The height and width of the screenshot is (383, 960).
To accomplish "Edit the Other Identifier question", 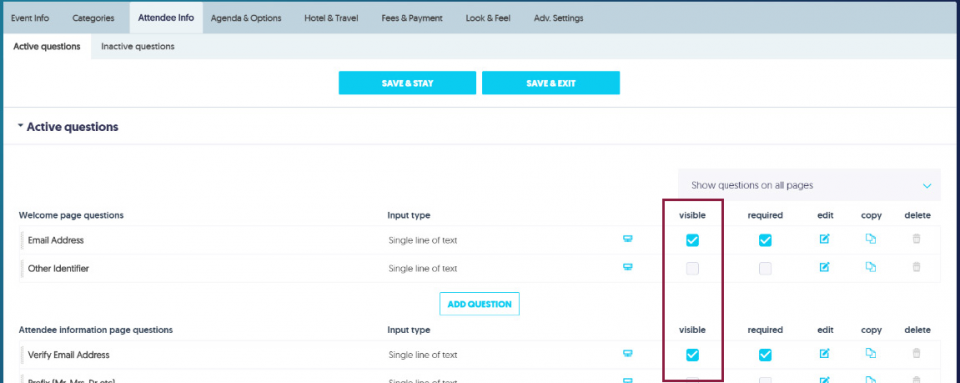I will [x=825, y=267].
